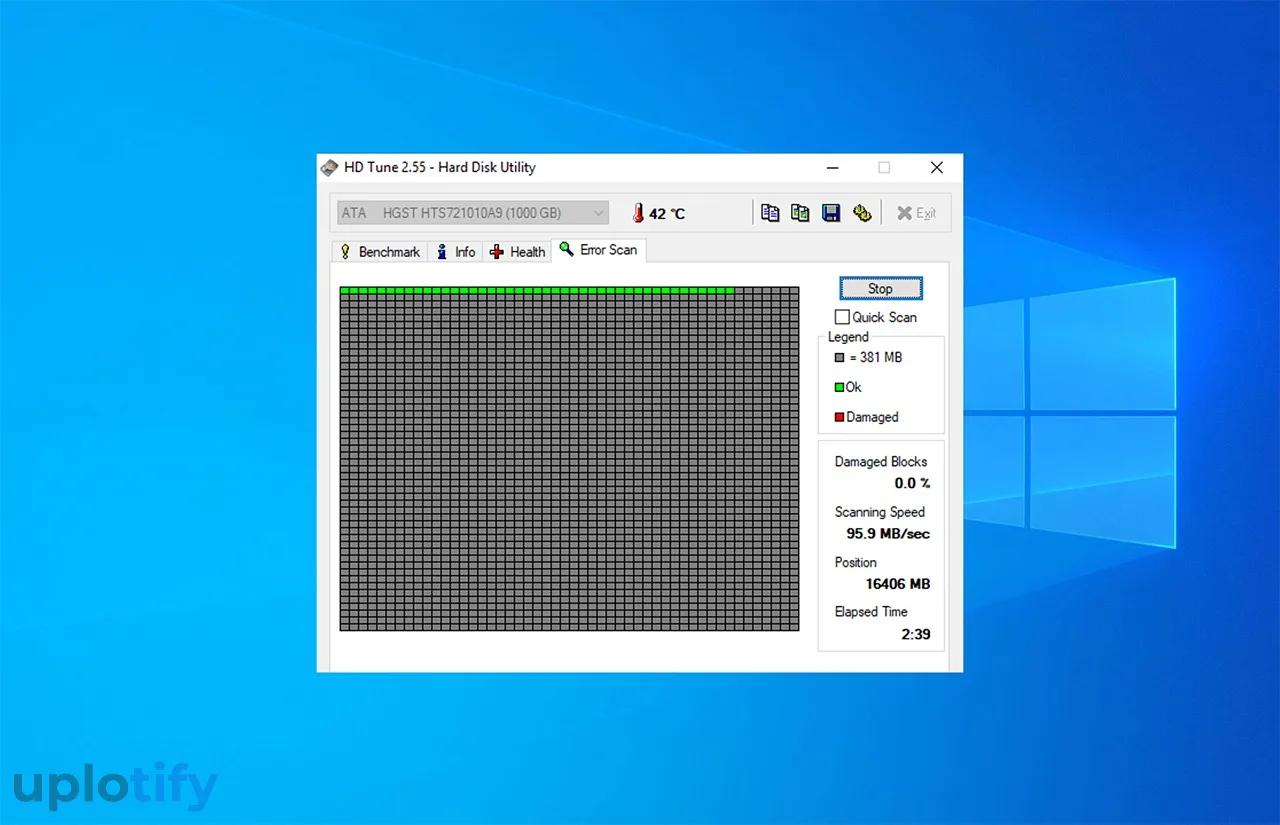The height and width of the screenshot is (825, 1280).
Task: Click the 2:39 elapsed time value
Action: tap(915, 634)
